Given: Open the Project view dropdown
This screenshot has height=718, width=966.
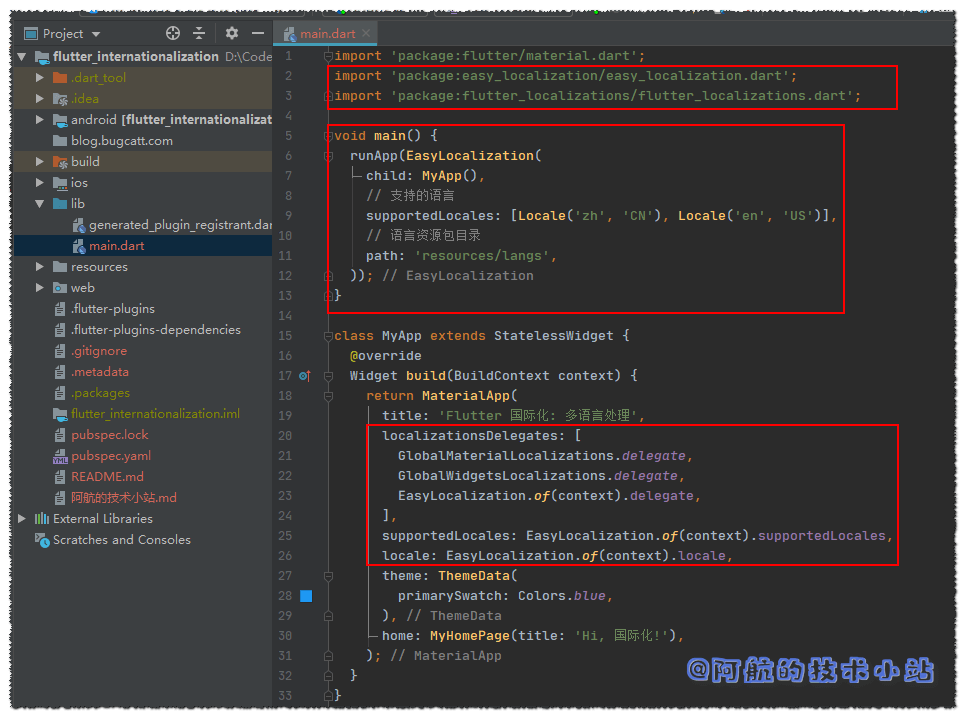Looking at the screenshot, I should (96, 33).
